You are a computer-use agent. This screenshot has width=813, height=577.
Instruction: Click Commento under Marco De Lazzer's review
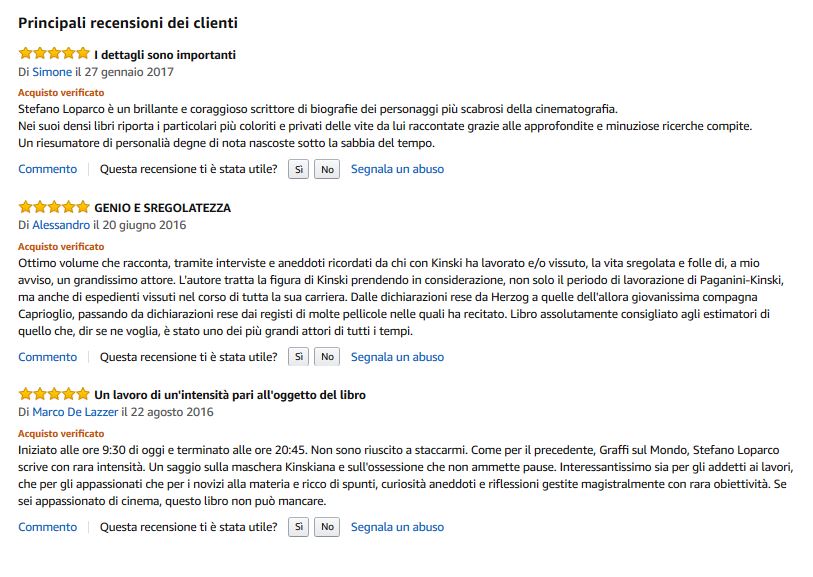click(x=47, y=527)
